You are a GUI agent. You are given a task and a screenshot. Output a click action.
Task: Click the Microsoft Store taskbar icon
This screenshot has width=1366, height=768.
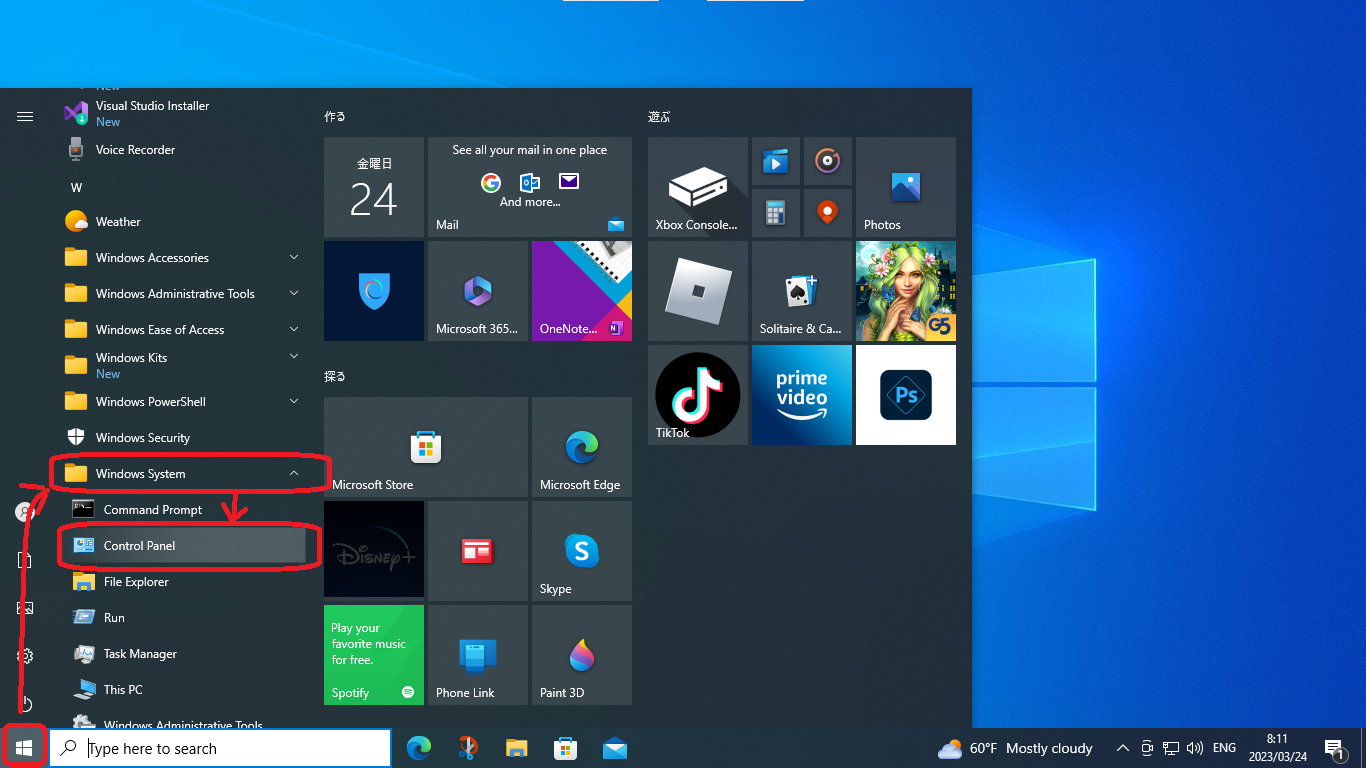tap(565, 748)
